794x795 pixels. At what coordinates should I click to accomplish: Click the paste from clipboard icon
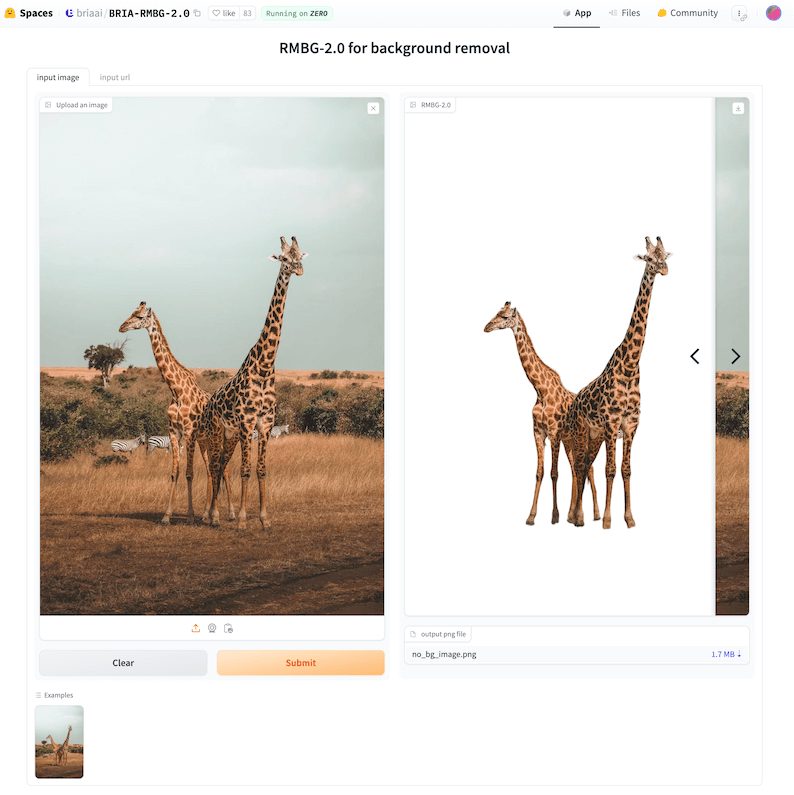click(x=229, y=628)
